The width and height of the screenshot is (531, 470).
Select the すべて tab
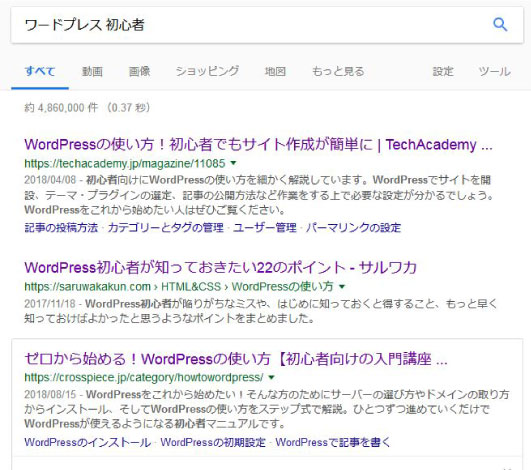tap(40, 71)
